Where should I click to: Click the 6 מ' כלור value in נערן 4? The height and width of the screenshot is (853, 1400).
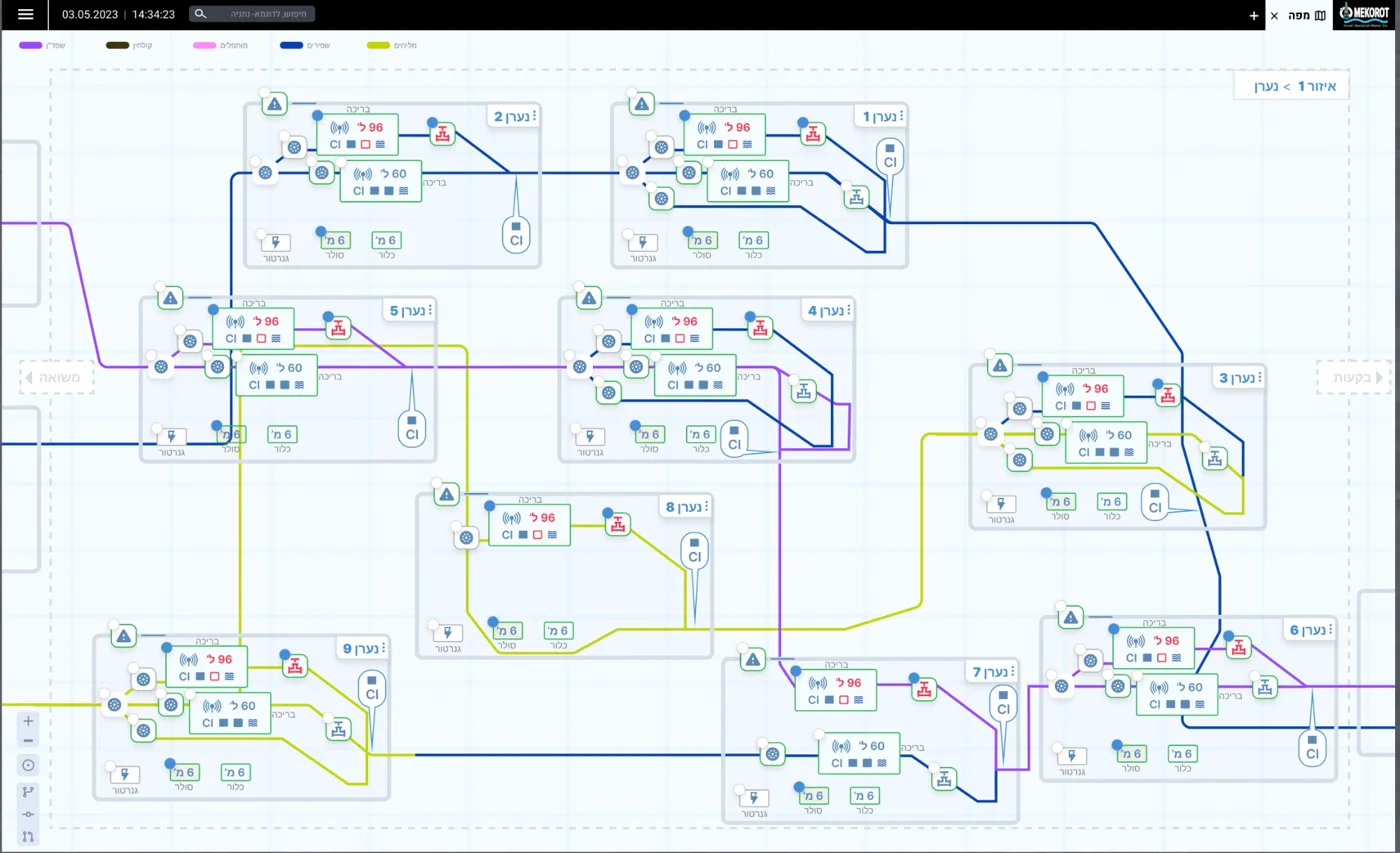(x=700, y=434)
